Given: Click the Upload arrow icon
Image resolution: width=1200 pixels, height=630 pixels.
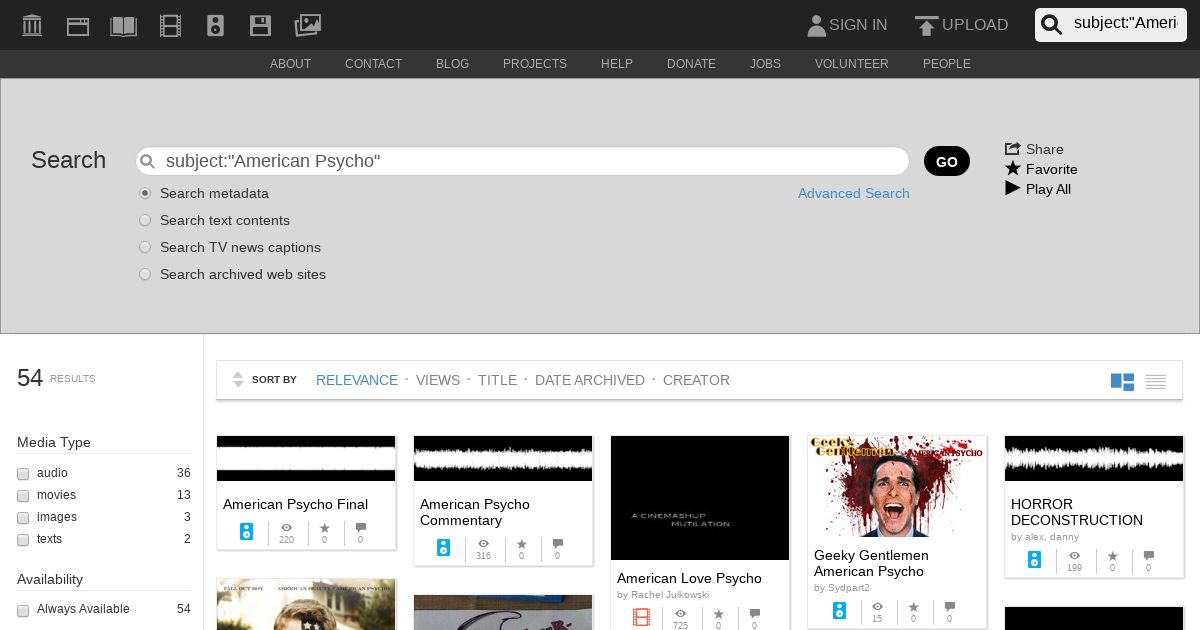Looking at the screenshot, I should [926, 25].
